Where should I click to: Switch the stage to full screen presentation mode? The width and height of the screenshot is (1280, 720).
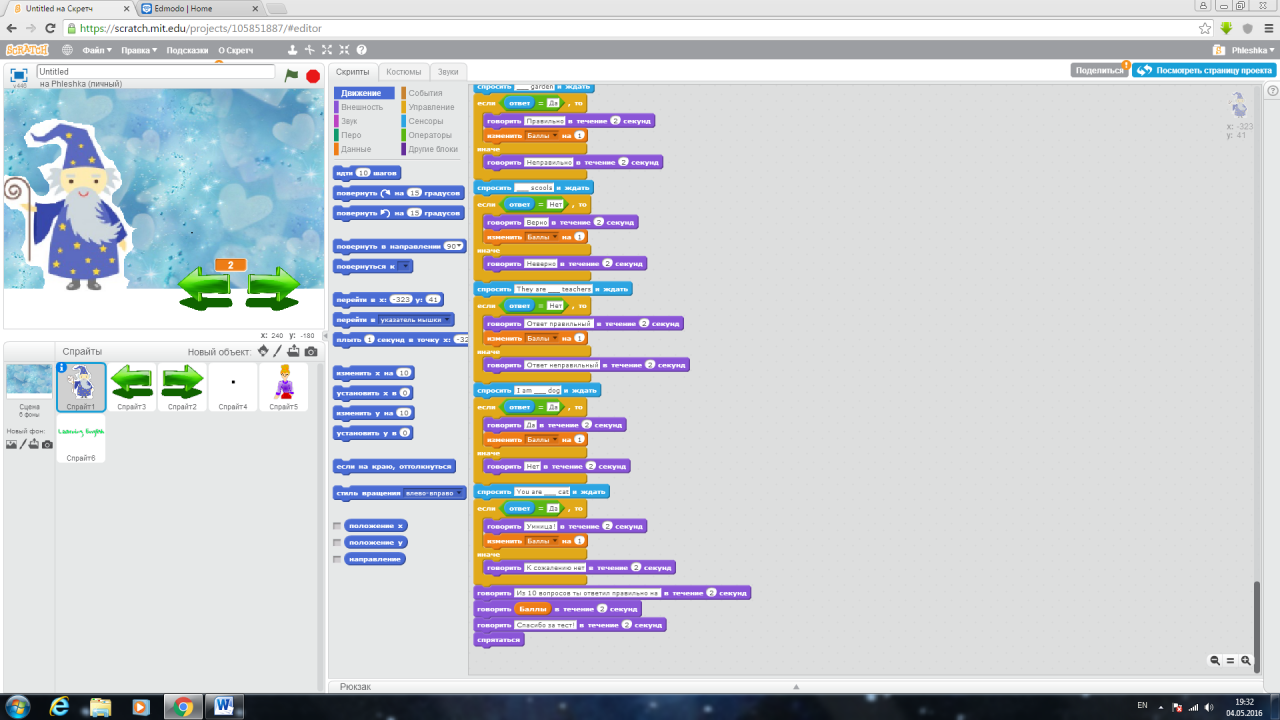18,75
